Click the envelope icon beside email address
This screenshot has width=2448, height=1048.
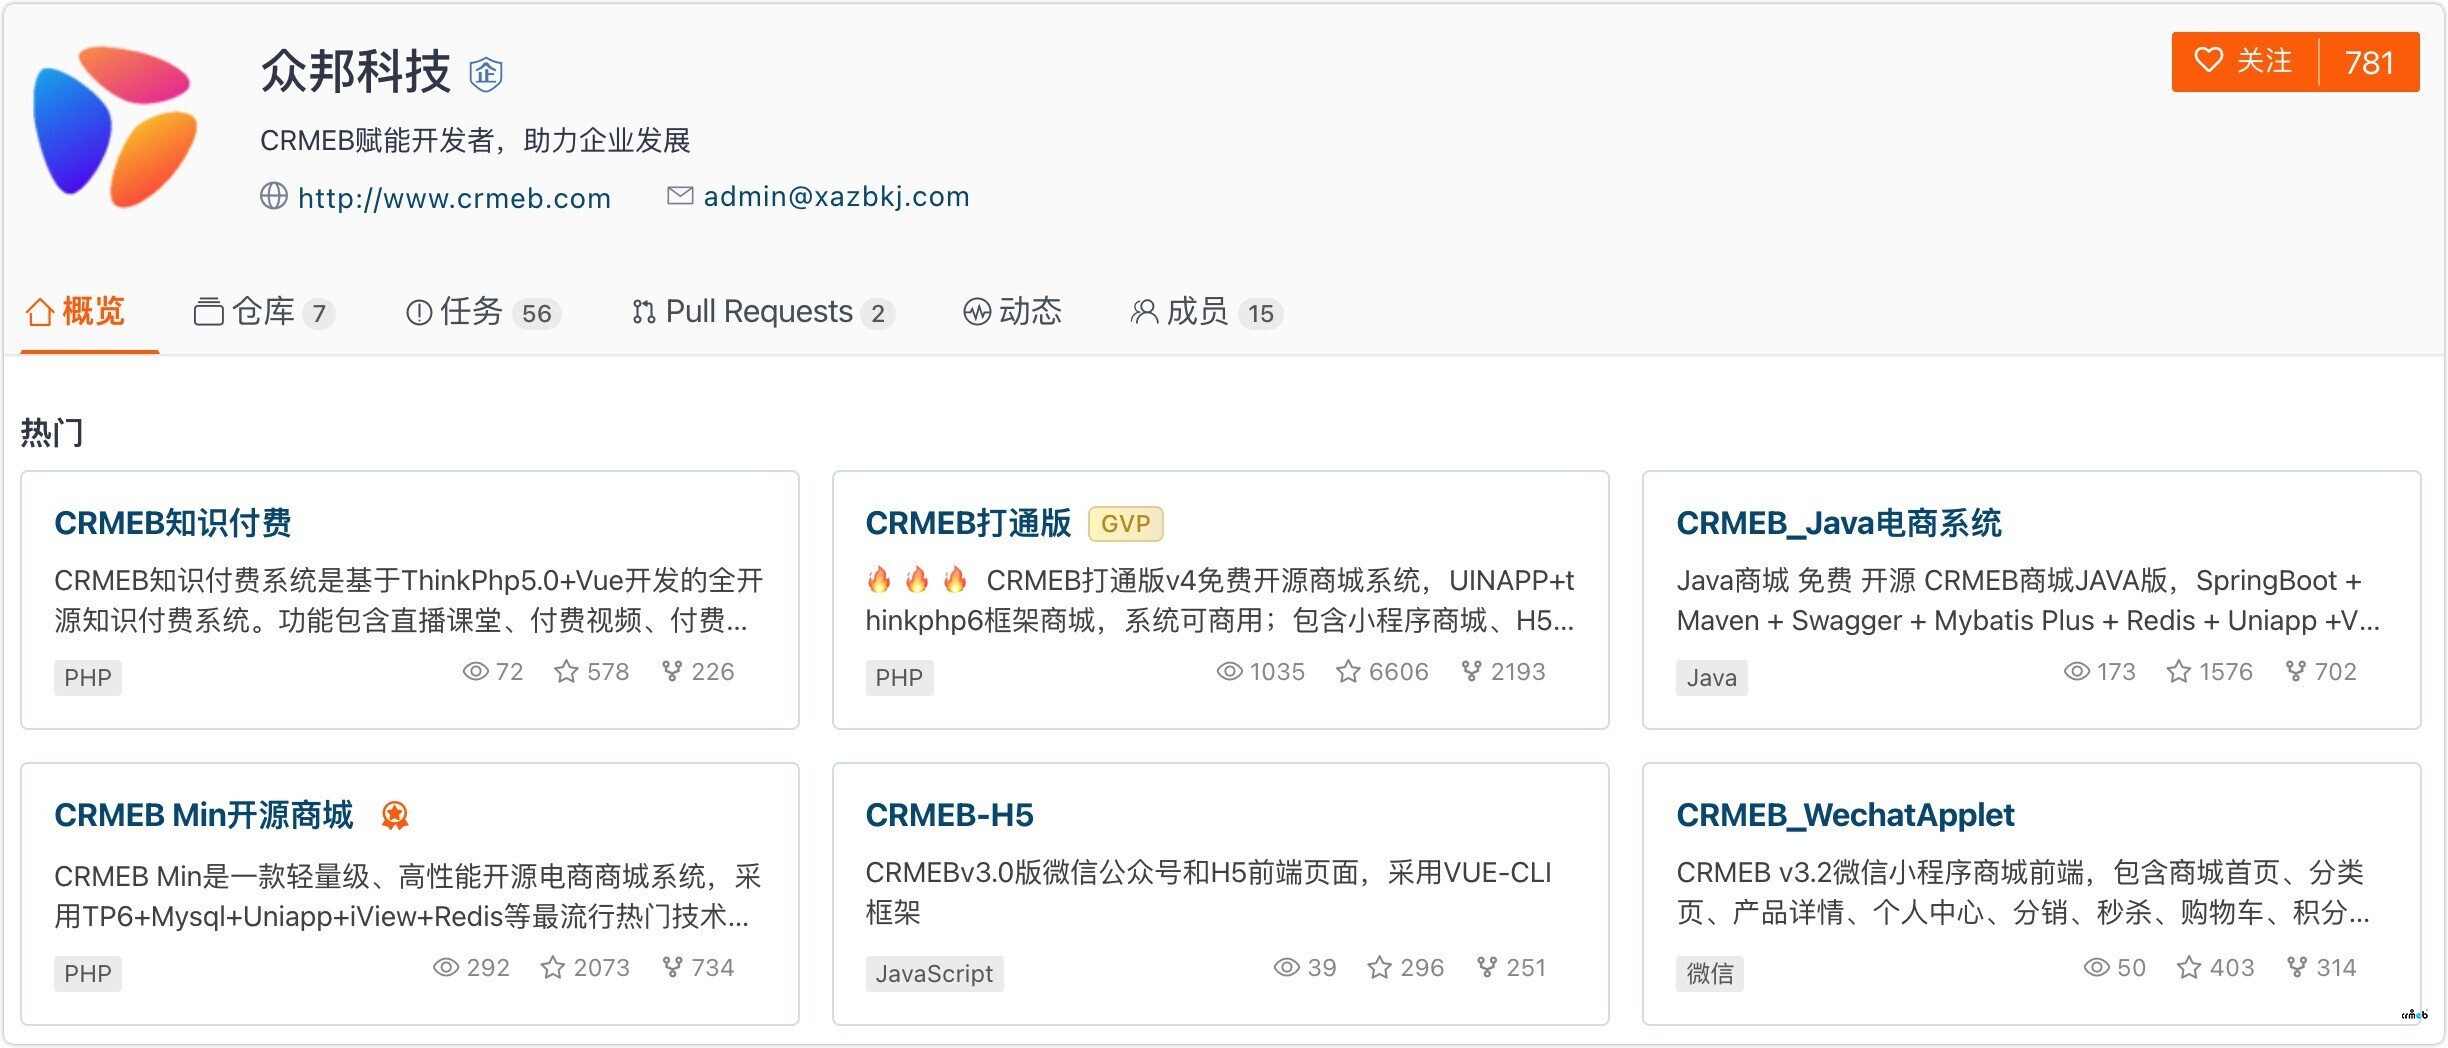[680, 196]
